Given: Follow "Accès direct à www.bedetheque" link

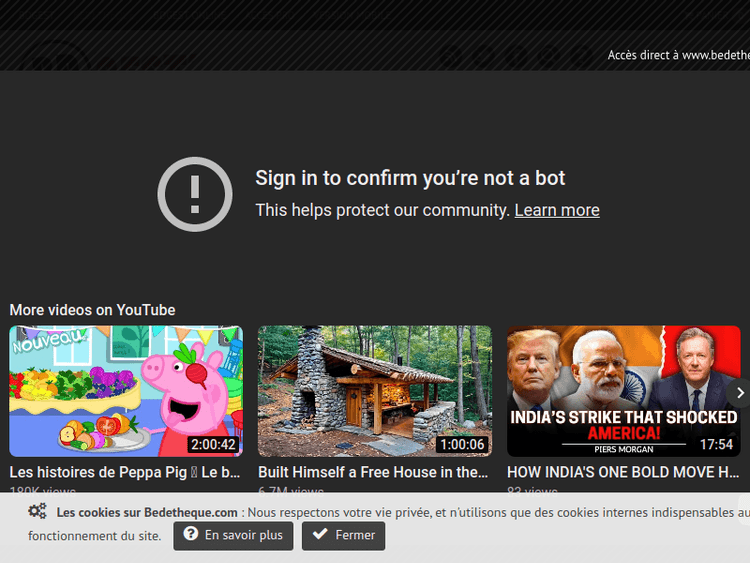Looking at the screenshot, I should click(x=678, y=55).
